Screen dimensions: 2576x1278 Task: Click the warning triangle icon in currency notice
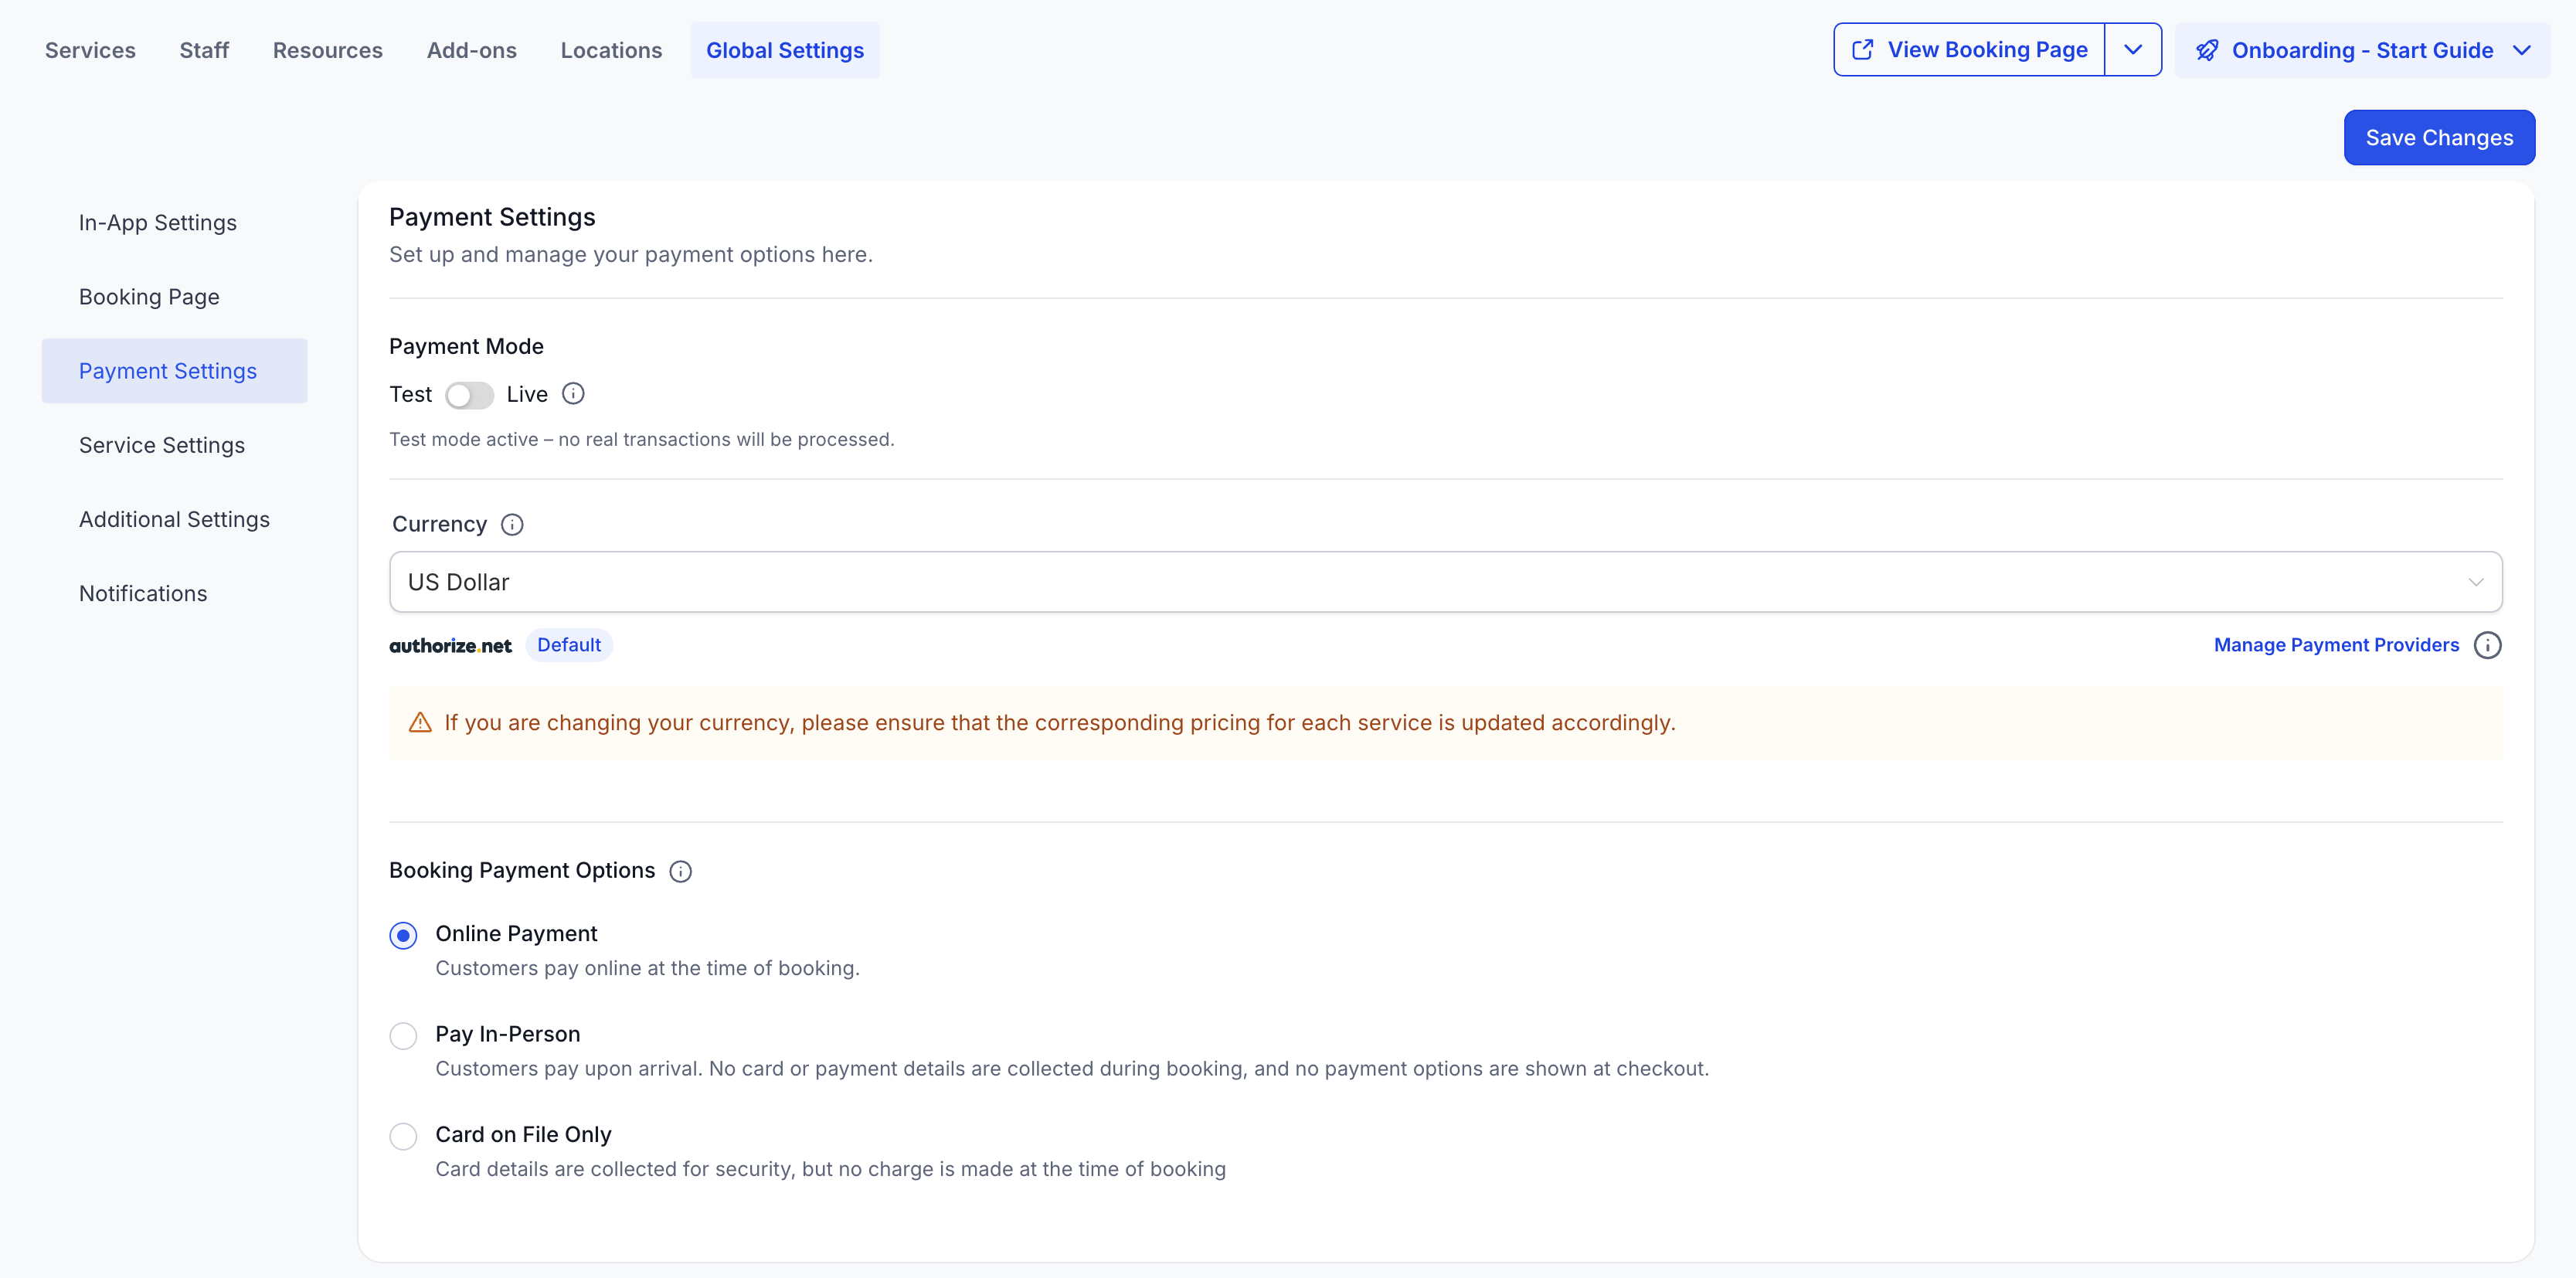pyautogui.click(x=420, y=723)
